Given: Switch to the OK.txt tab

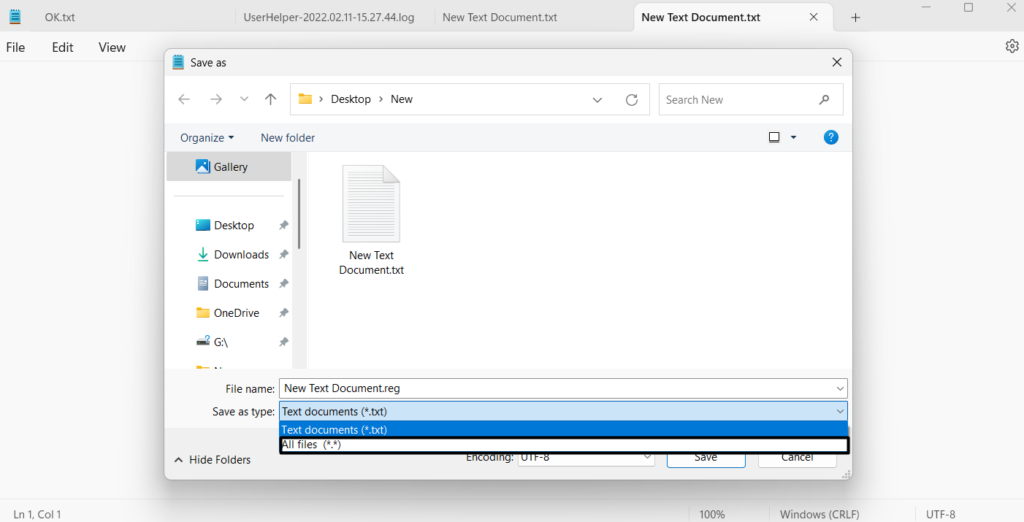Looking at the screenshot, I should click(x=60, y=17).
